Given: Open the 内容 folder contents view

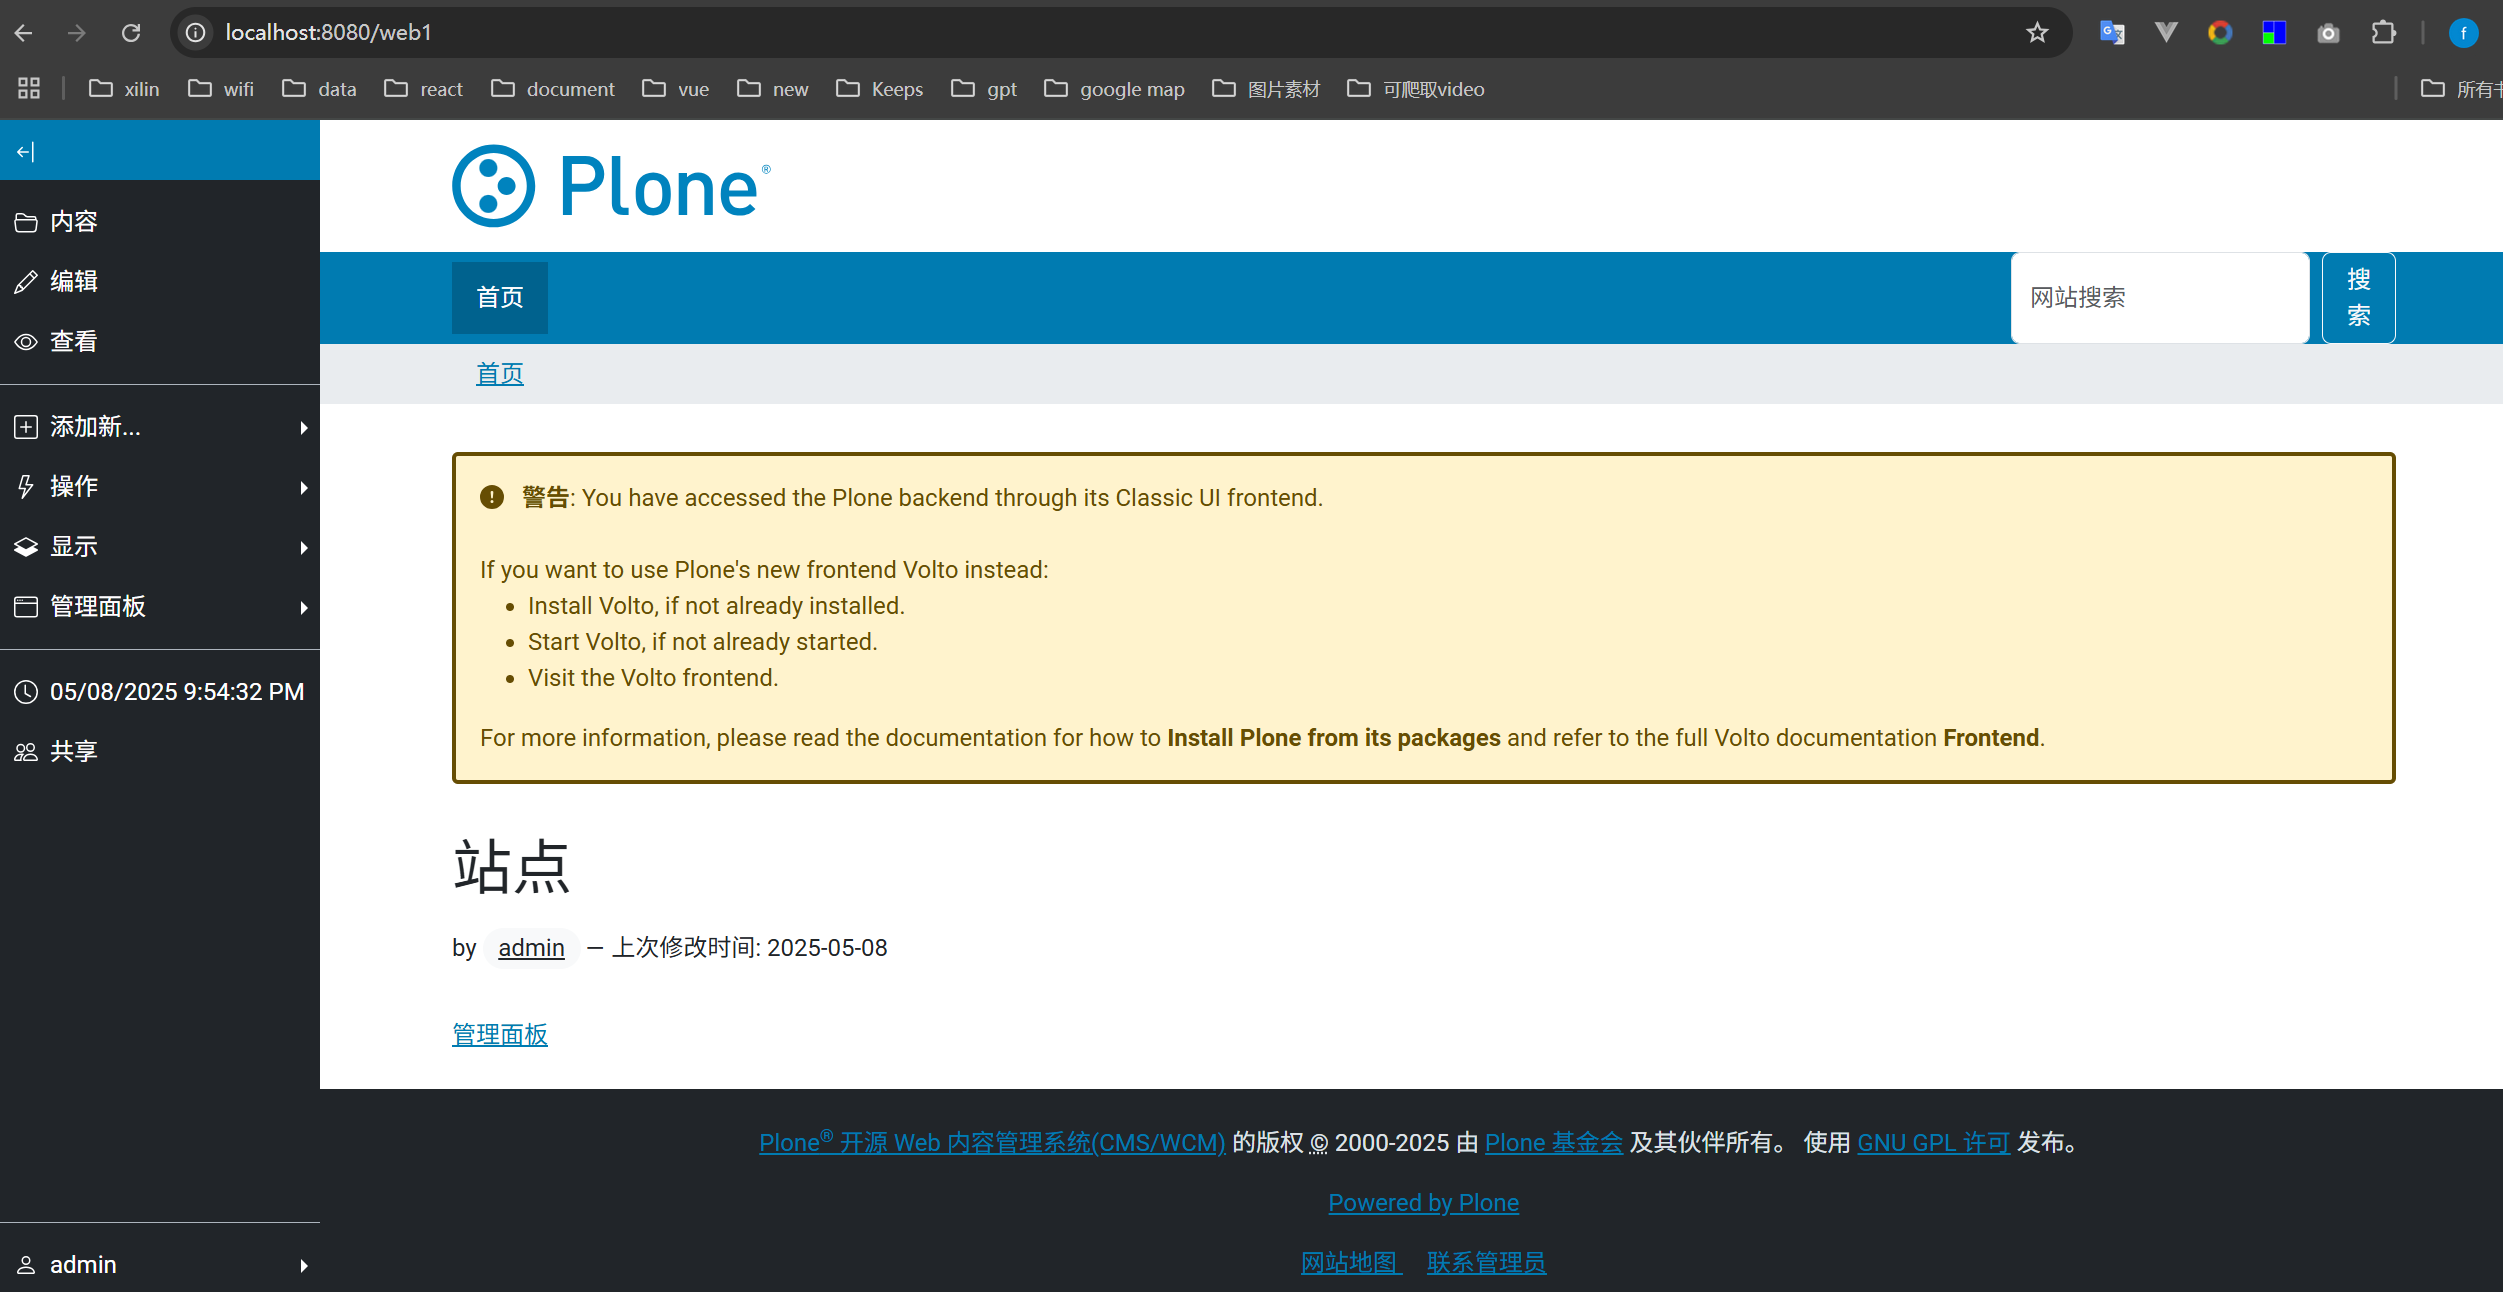Looking at the screenshot, I should point(72,222).
